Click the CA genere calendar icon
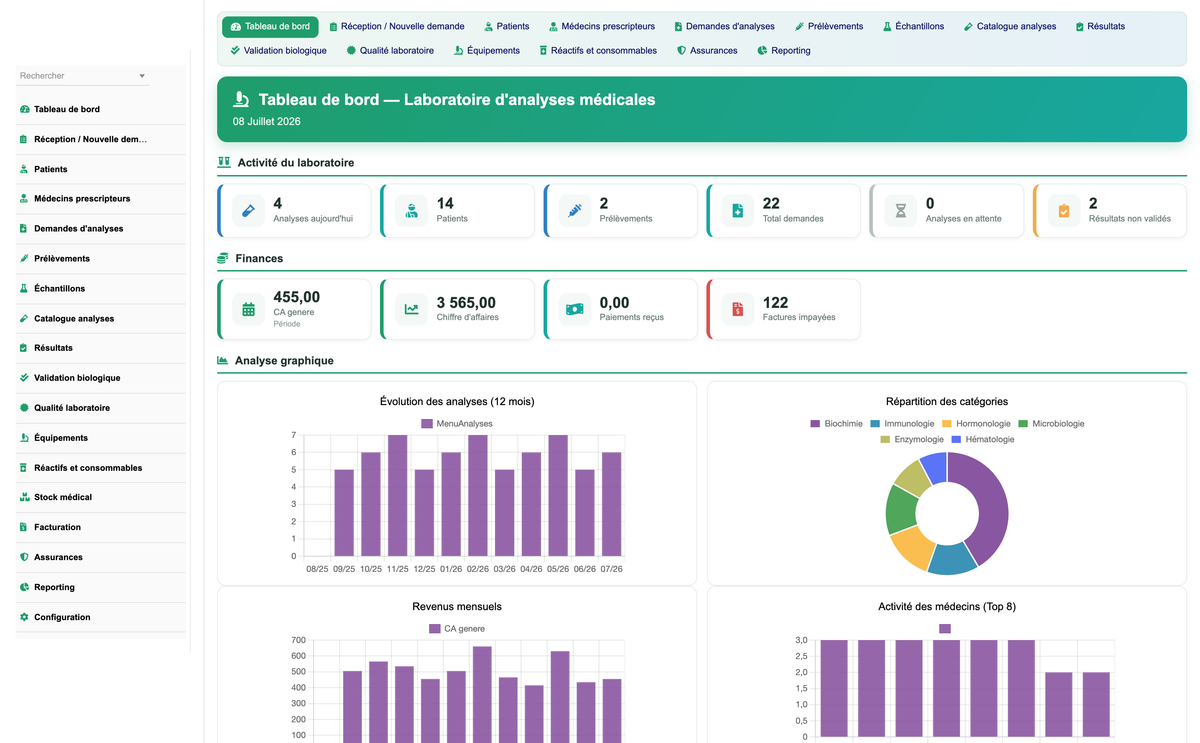Image resolution: width=1200 pixels, height=743 pixels. (x=249, y=310)
